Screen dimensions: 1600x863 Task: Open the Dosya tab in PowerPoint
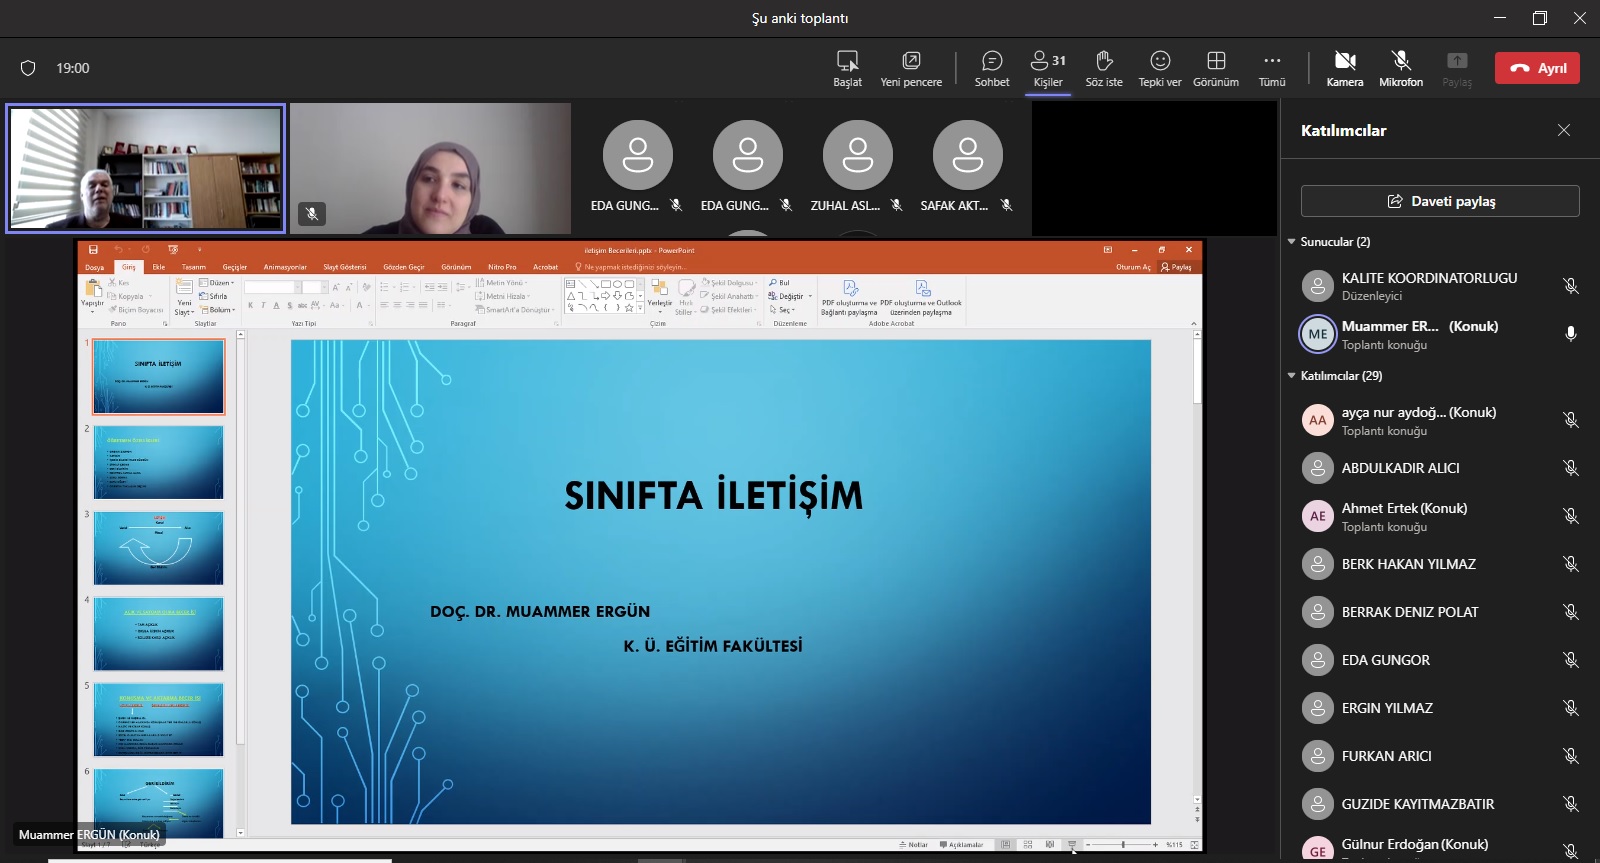click(95, 267)
